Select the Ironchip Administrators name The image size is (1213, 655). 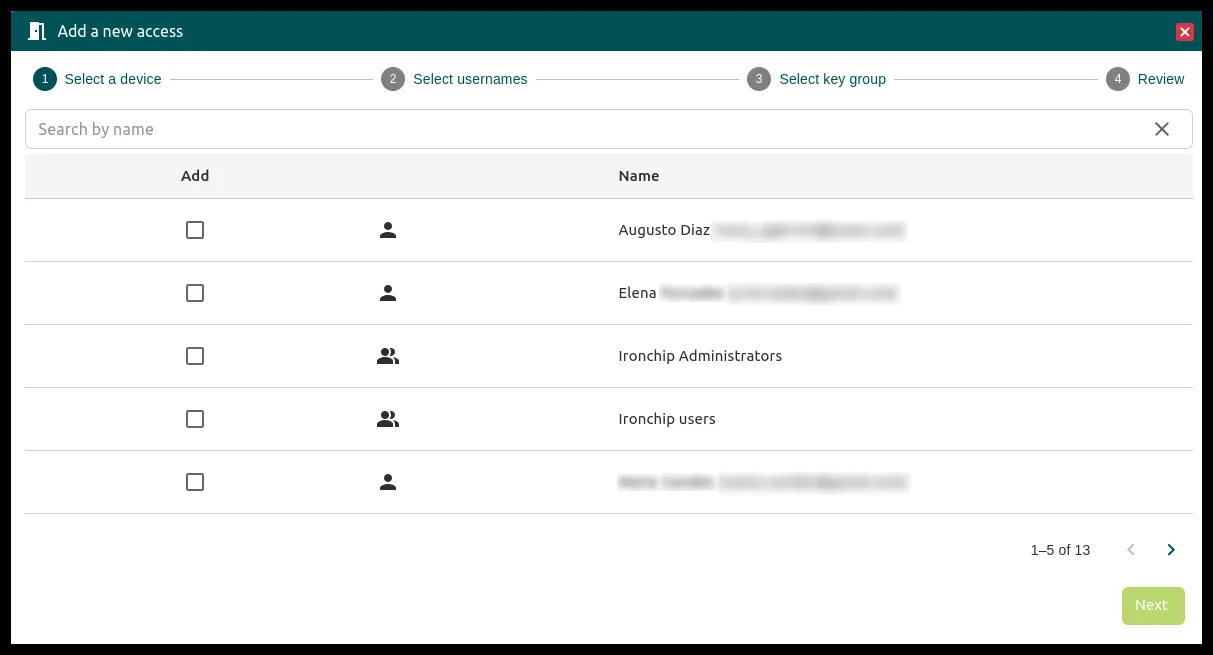(x=700, y=356)
